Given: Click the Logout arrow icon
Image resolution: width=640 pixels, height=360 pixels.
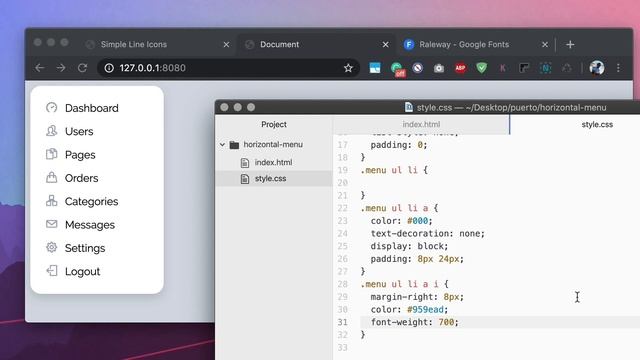Looking at the screenshot, I should click(51, 270).
